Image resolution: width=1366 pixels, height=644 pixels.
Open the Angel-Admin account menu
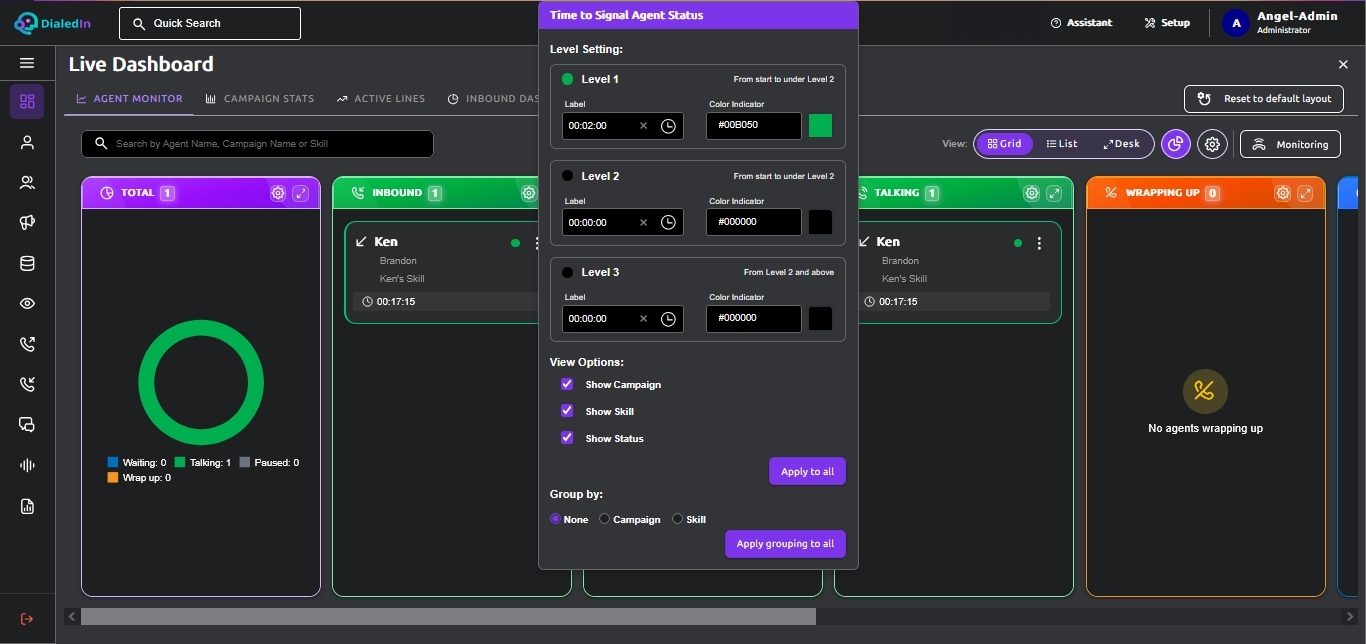pos(1280,23)
